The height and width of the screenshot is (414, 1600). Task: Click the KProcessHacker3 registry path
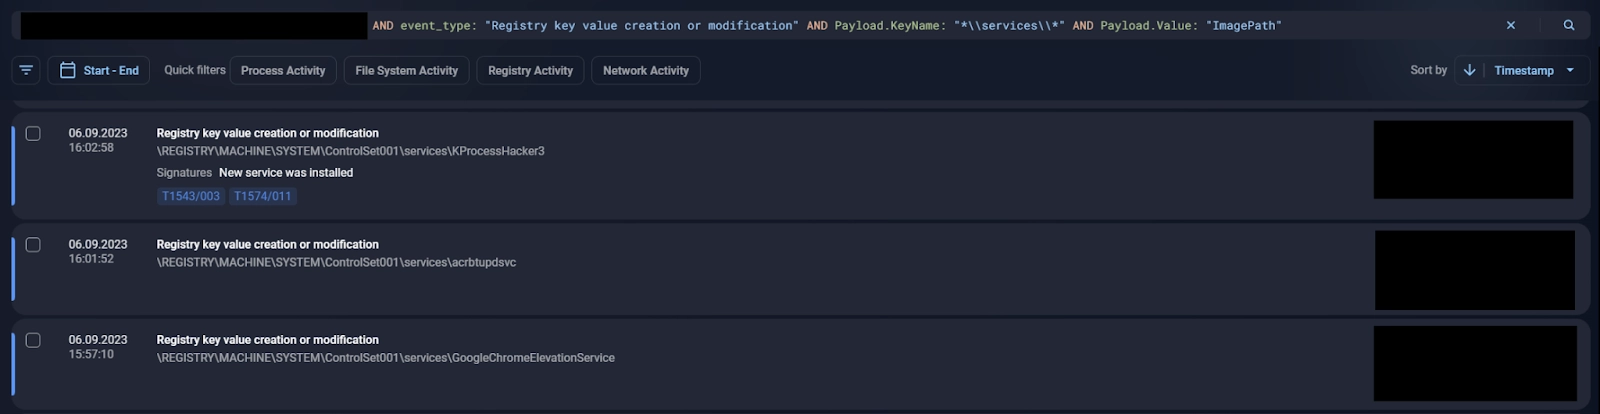coord(351,151)
